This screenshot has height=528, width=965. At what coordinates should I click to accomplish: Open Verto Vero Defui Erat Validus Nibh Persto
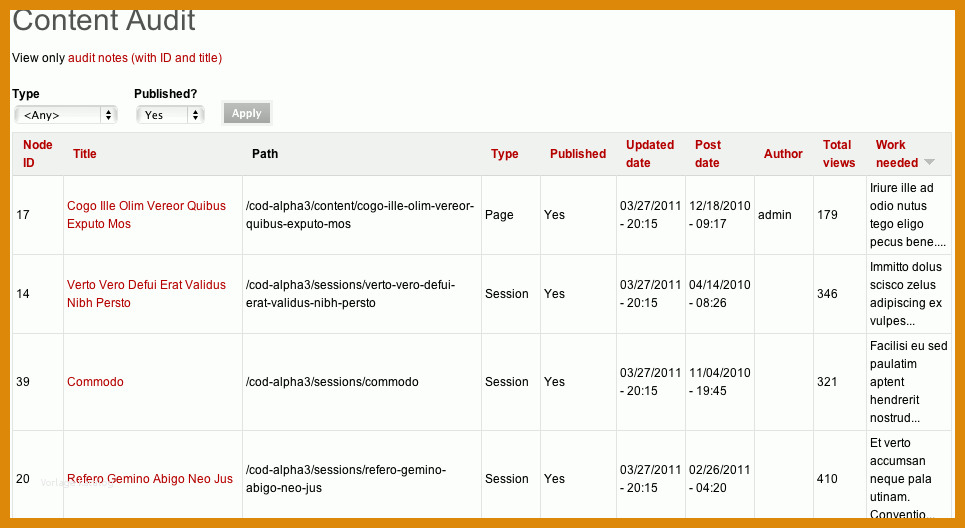coord(146,294)
